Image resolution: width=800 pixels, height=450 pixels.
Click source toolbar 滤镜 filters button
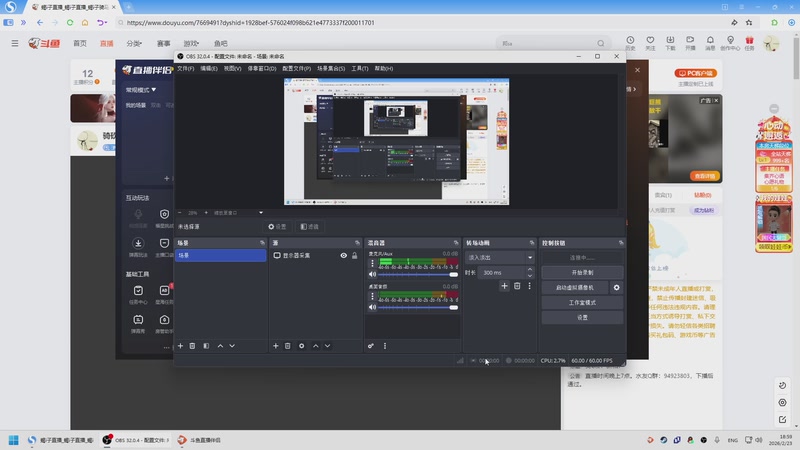pyautogui.click(x=310, y=227)
